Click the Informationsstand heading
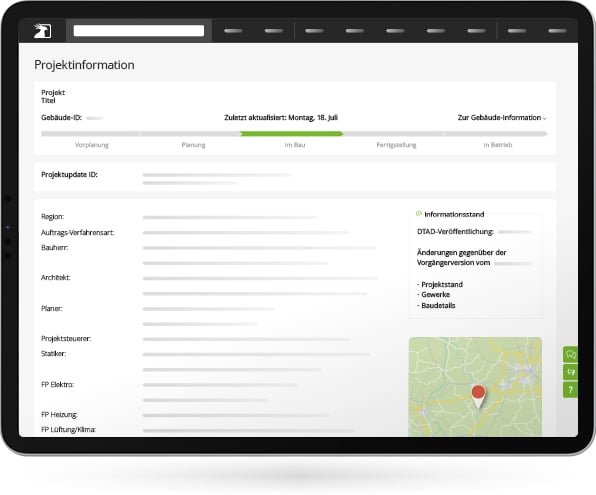 (454, 214)
